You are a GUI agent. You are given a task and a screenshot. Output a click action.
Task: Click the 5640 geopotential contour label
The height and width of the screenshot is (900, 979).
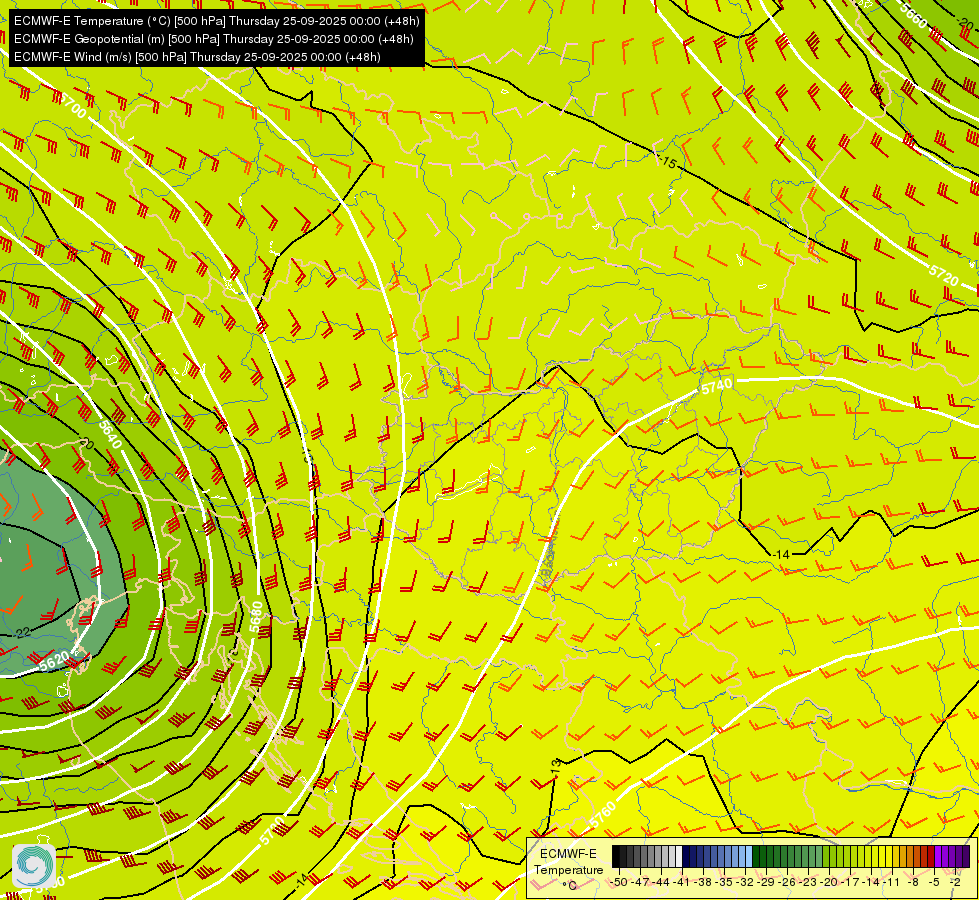pyautogui.click(x=110, y=434)
